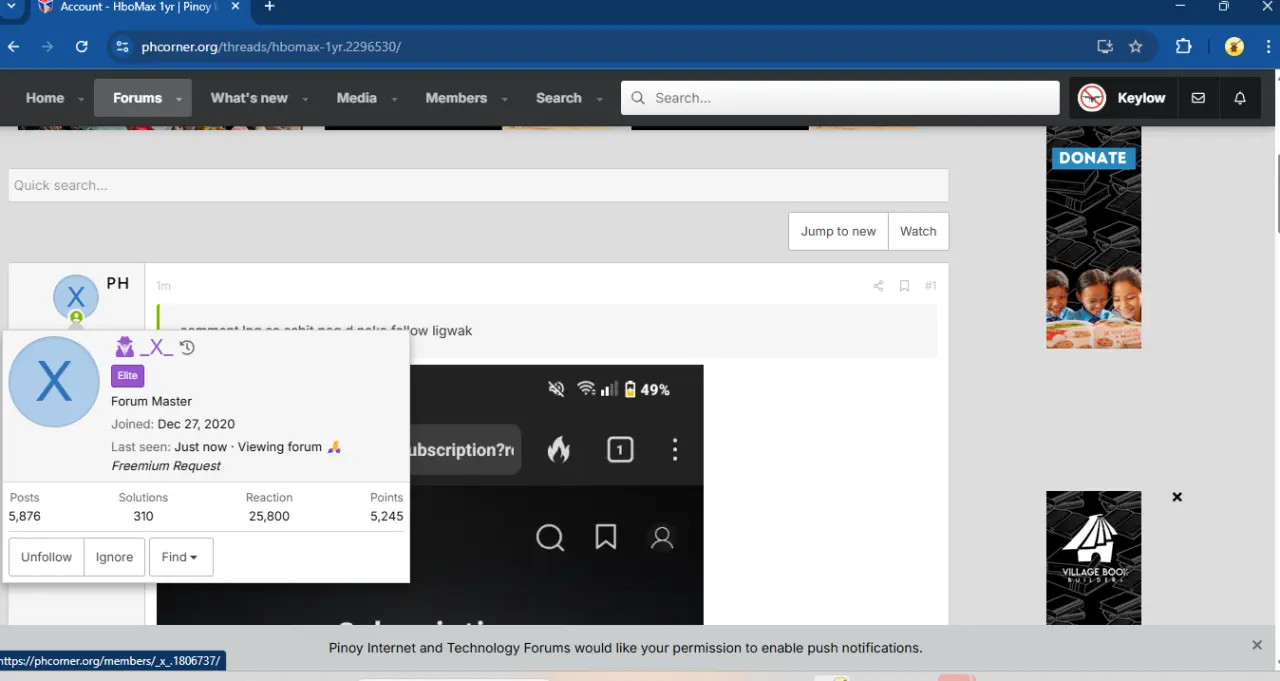Click the post timestamp 1m
Viewport: 1280px width, 681px height.
click(x=163, y=286)
